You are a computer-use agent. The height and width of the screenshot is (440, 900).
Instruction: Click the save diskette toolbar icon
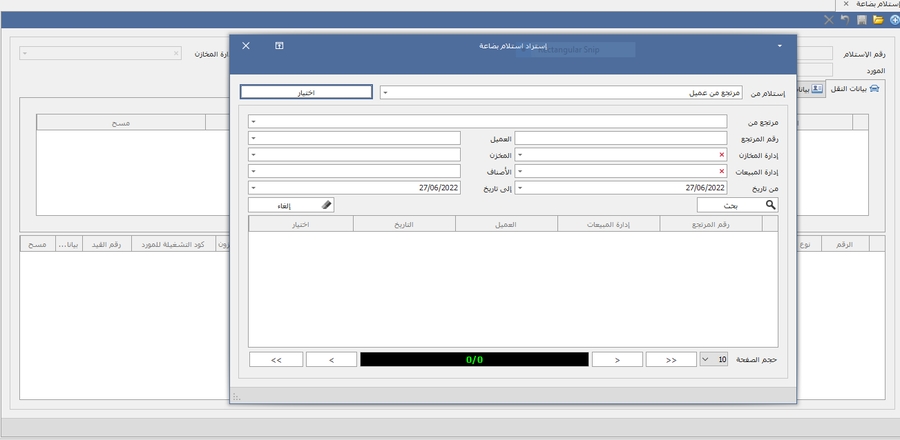point(862,20)
